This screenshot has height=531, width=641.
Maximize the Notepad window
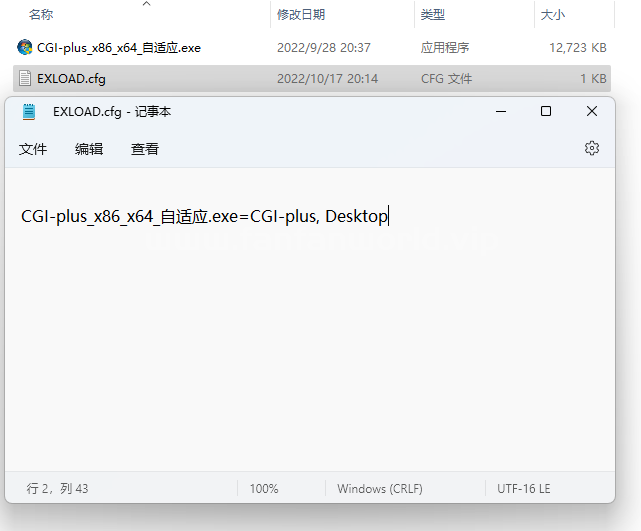click(x=545, y=112)
